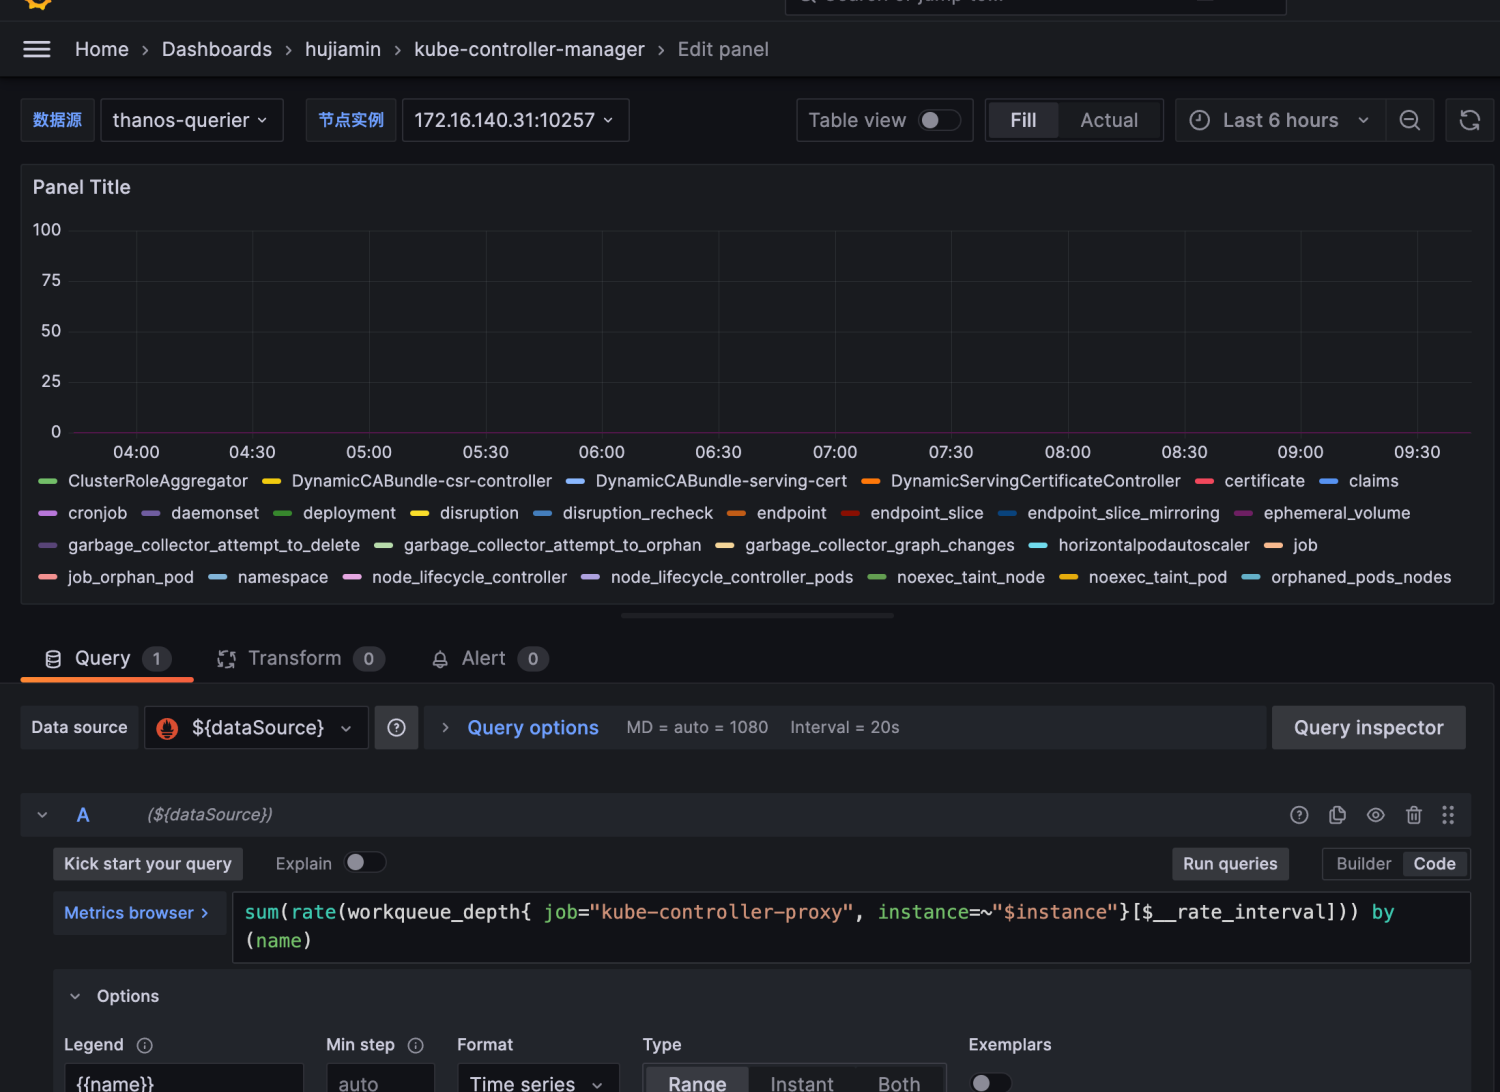Viewport: 1500px width, 1092px height.
Task: Click the ClusterRoleAggregator legend color swatch
Action: 48,482
